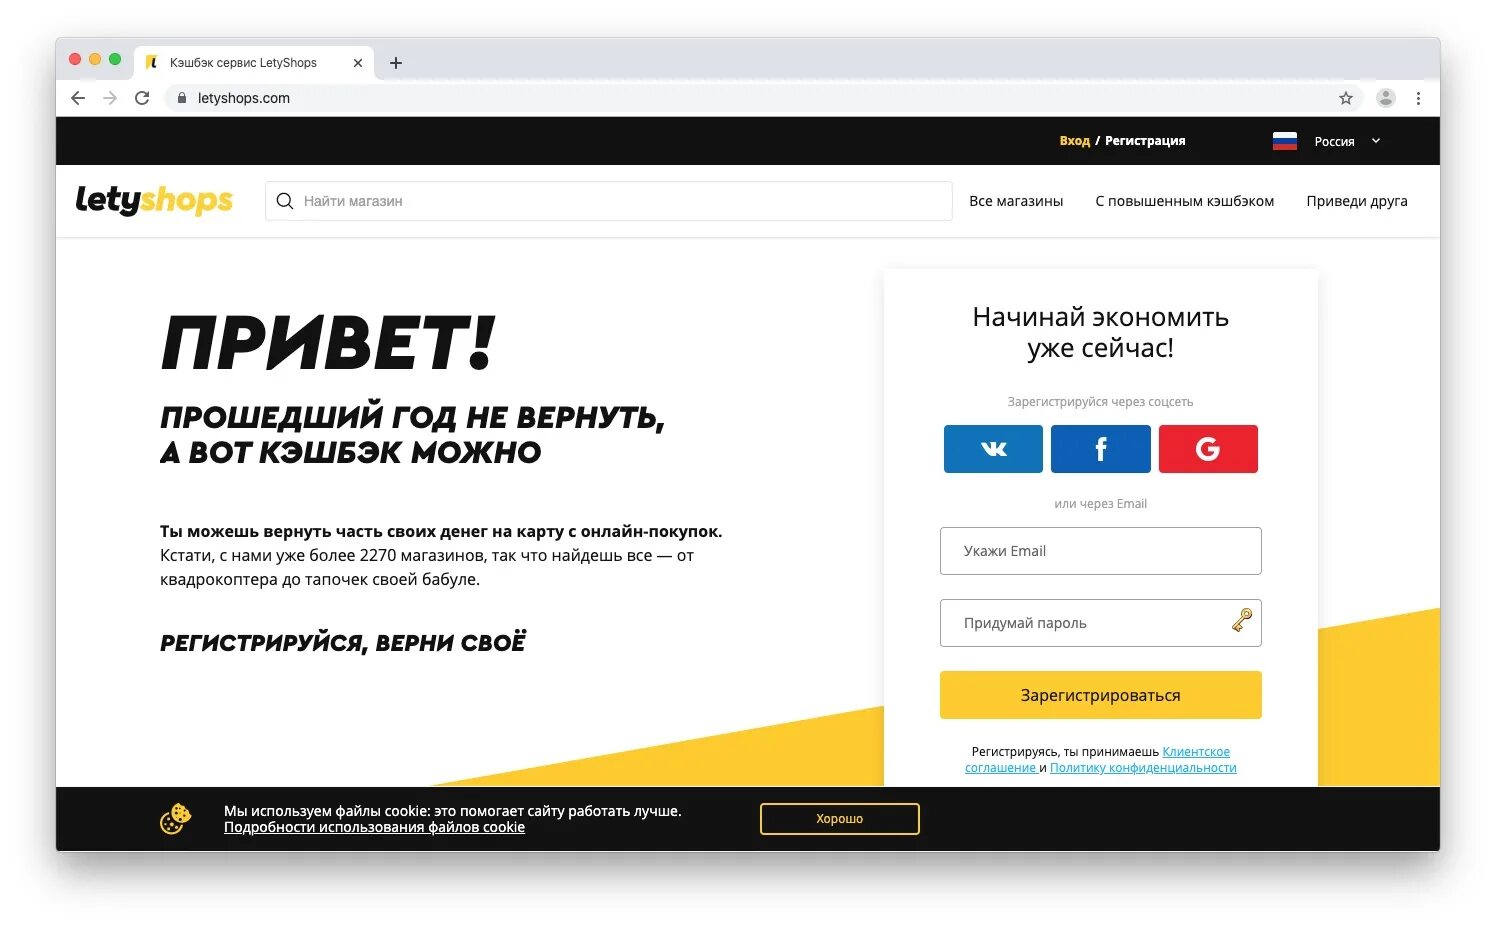The height and width of the screenshot is (926, 1496).
Task: Open the Политику конфиденциальности link
Action: 1143,768
